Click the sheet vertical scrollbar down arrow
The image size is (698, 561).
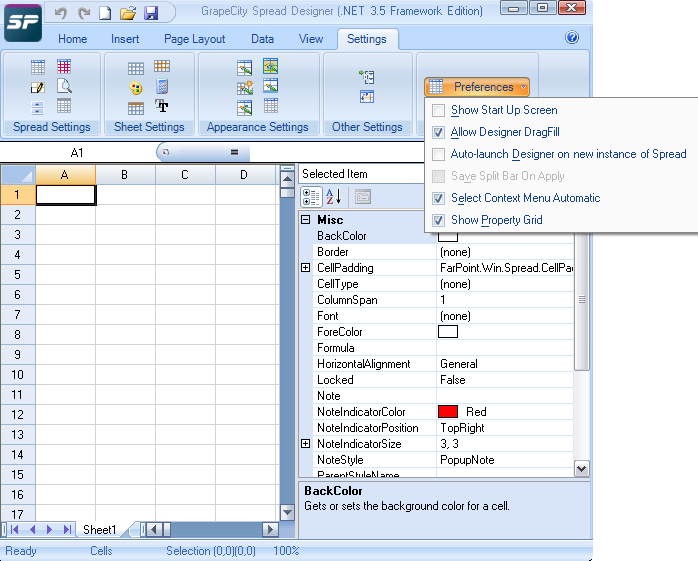point(287,513)
